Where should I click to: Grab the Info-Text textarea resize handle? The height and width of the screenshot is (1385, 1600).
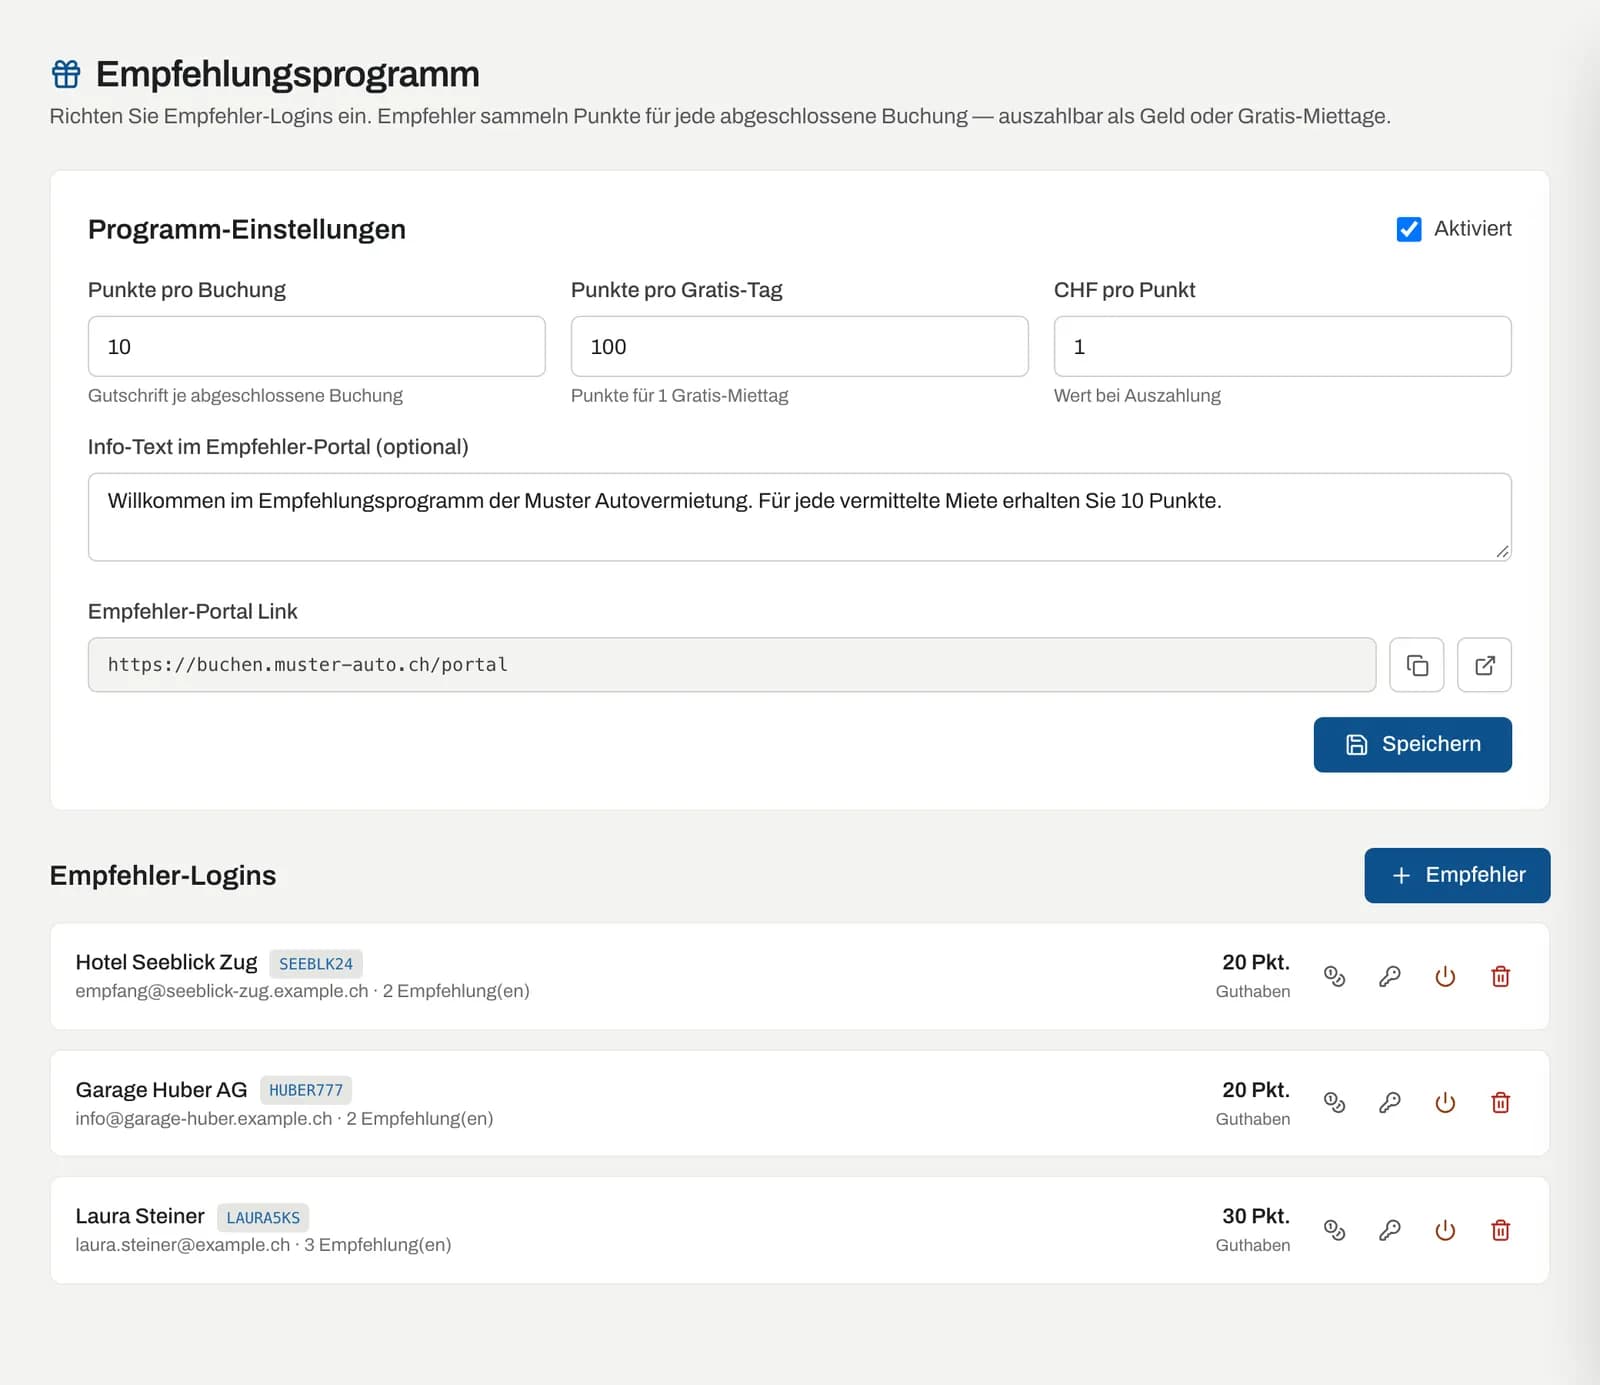pos(1502,551)
